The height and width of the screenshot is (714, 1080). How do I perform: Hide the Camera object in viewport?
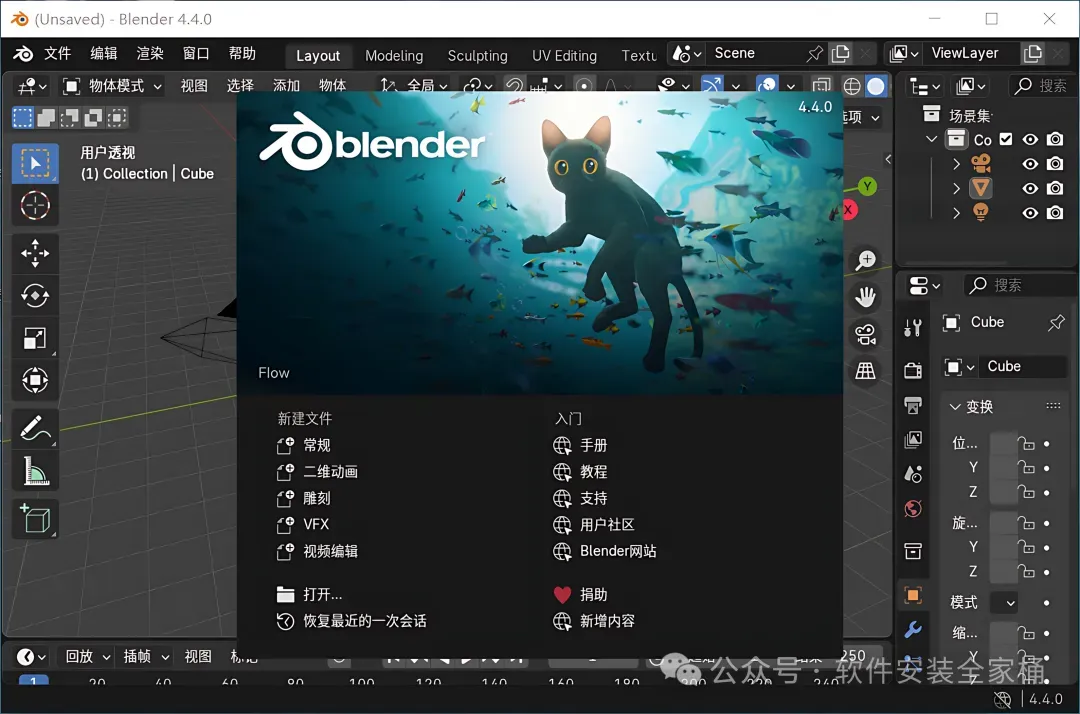(1030, 164)
